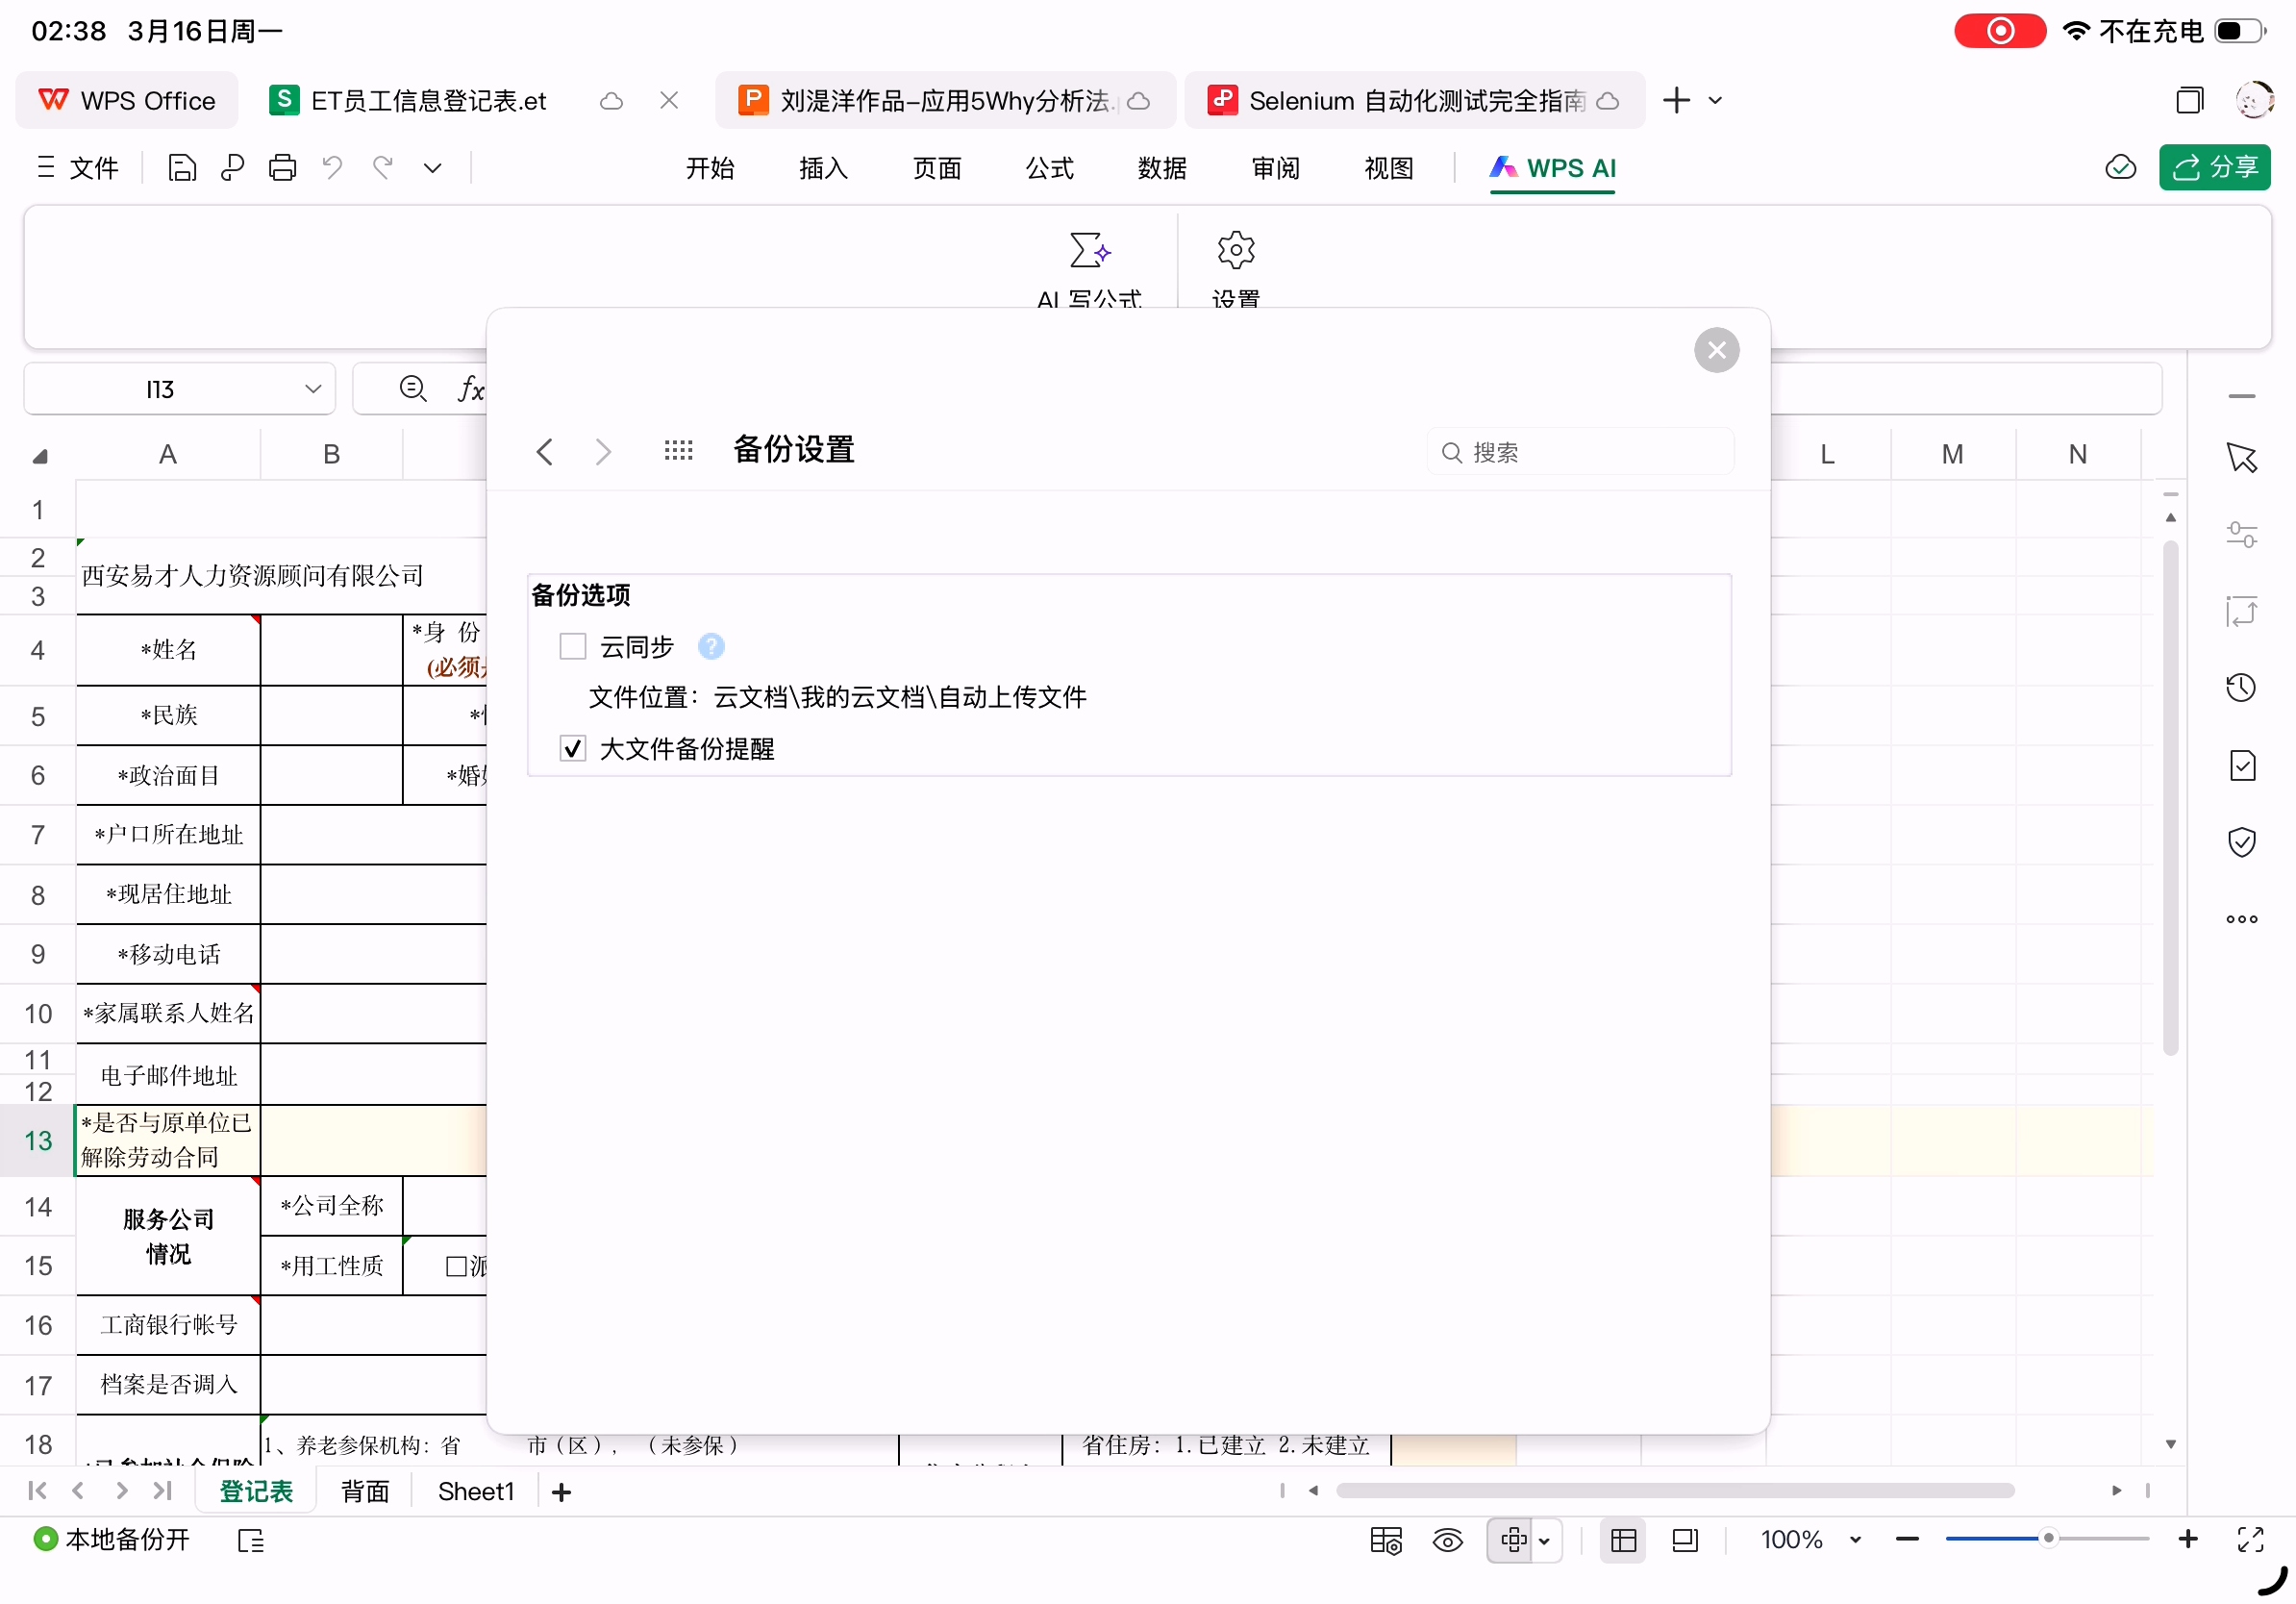Screen dimensions: 2296x1604
Task: Go back with the dialog's left arrow
Action: (x=544, y=452)
